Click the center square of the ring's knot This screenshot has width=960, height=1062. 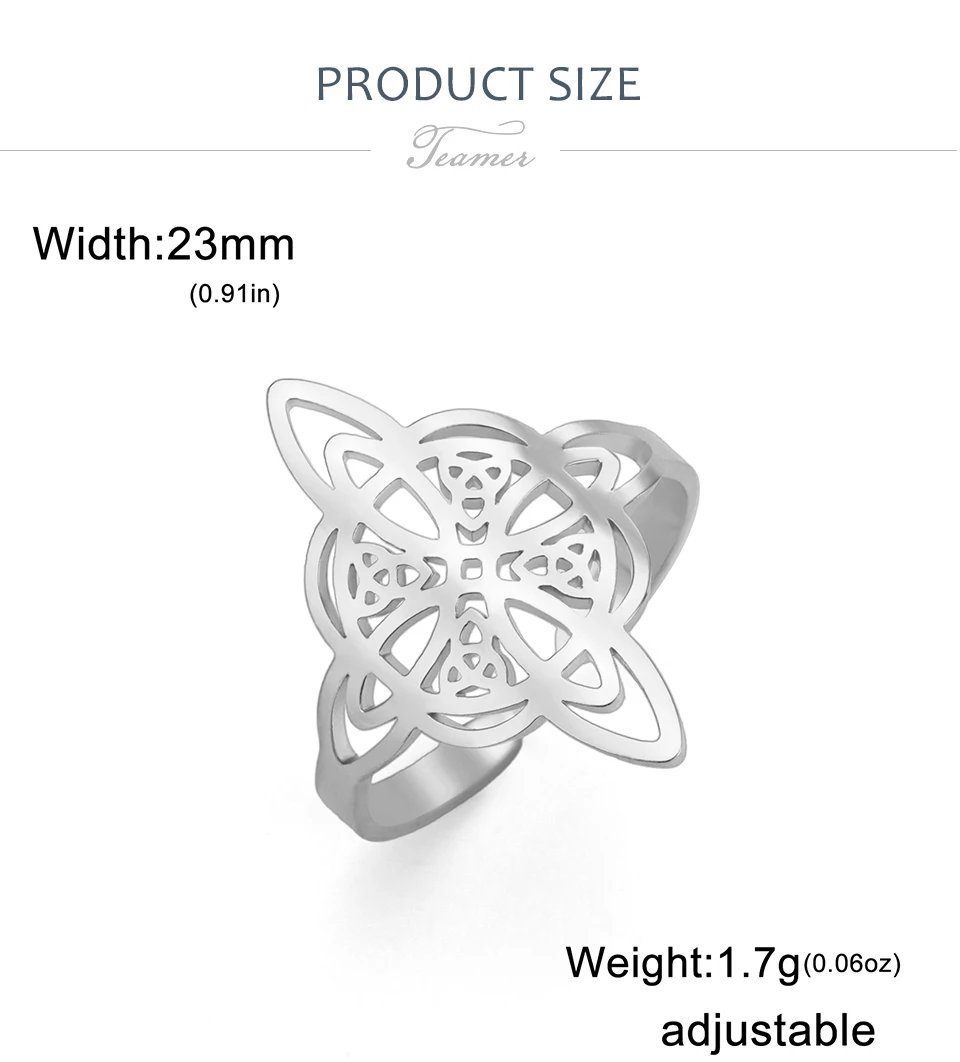[x=472, y=572]
